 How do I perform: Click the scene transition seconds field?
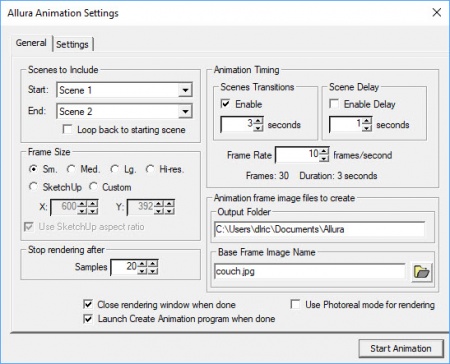pos(237,124)
